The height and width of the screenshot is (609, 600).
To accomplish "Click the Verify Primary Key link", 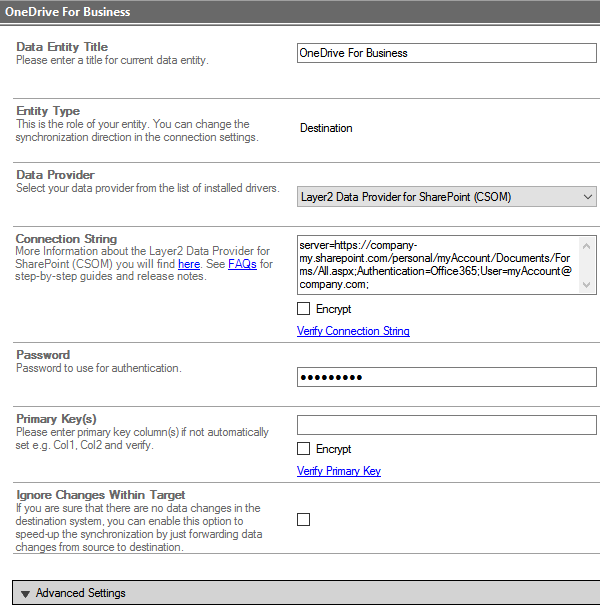I will [x=338, y=471].
